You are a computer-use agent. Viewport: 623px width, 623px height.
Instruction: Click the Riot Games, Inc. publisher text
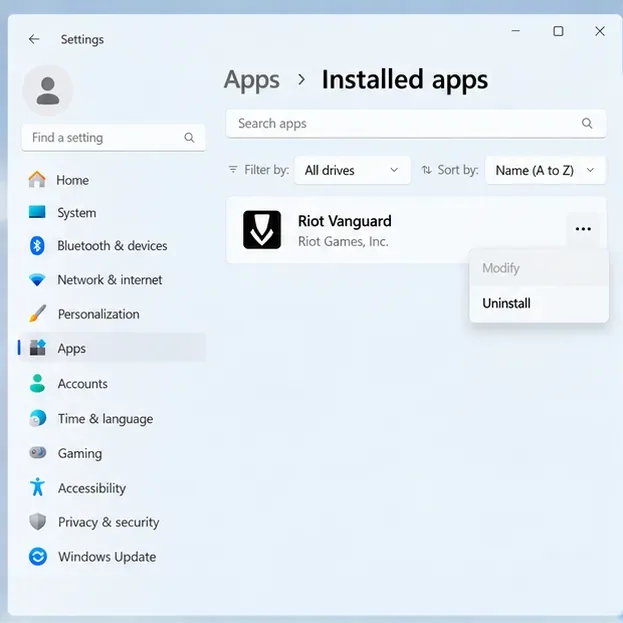point(343,241)
